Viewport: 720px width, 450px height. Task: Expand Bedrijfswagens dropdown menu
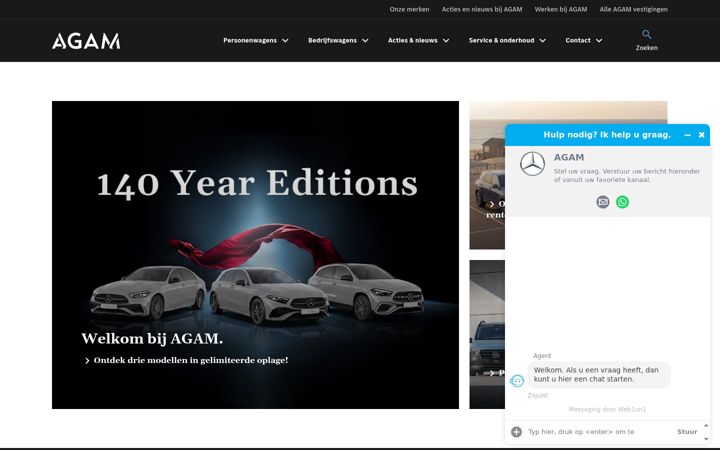[x=338, y=40]
